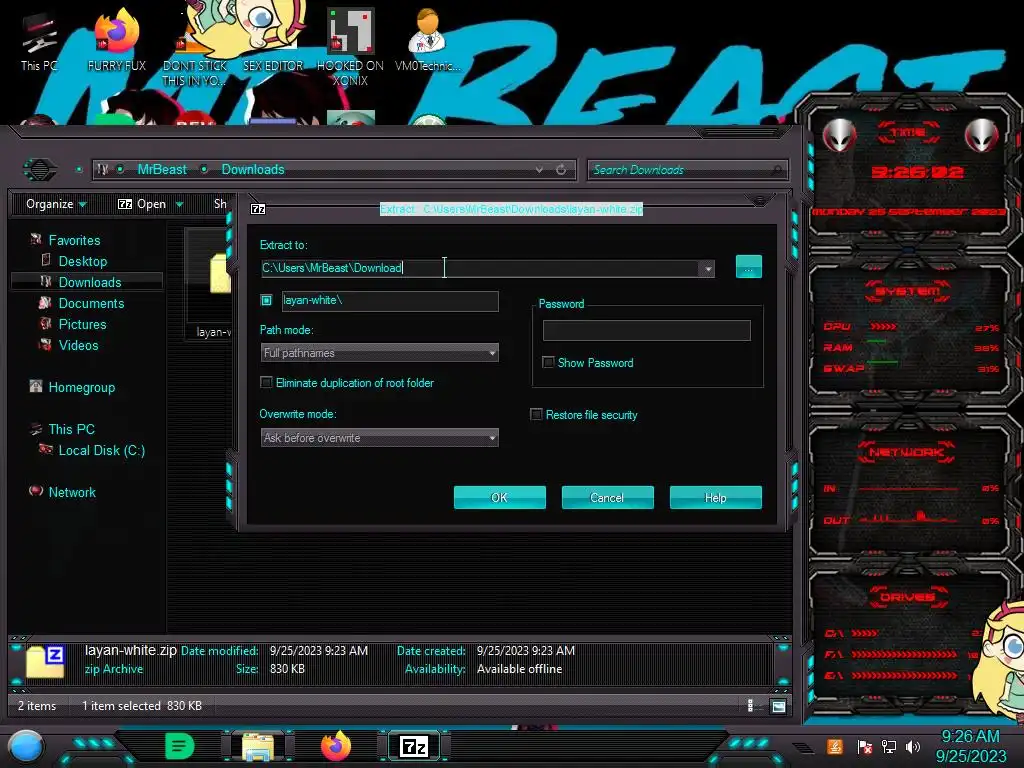Switch to large icons view in status bar
Viewport: 1024px width, 768px height.
click(778, 706)
